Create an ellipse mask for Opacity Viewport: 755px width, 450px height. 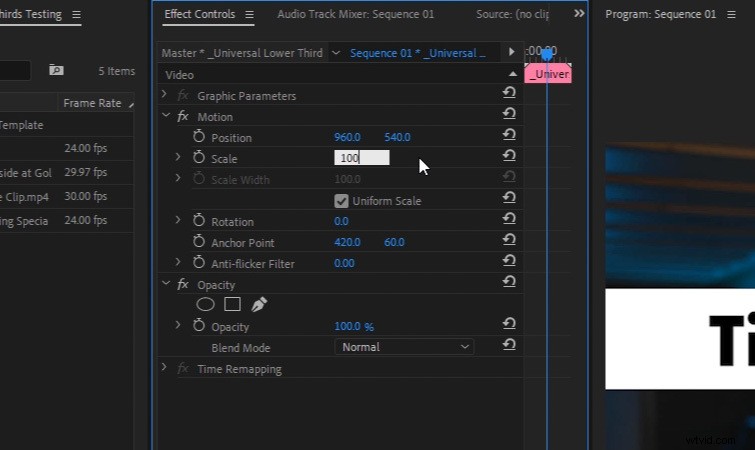pyautogui.click(x=206, y=304)
